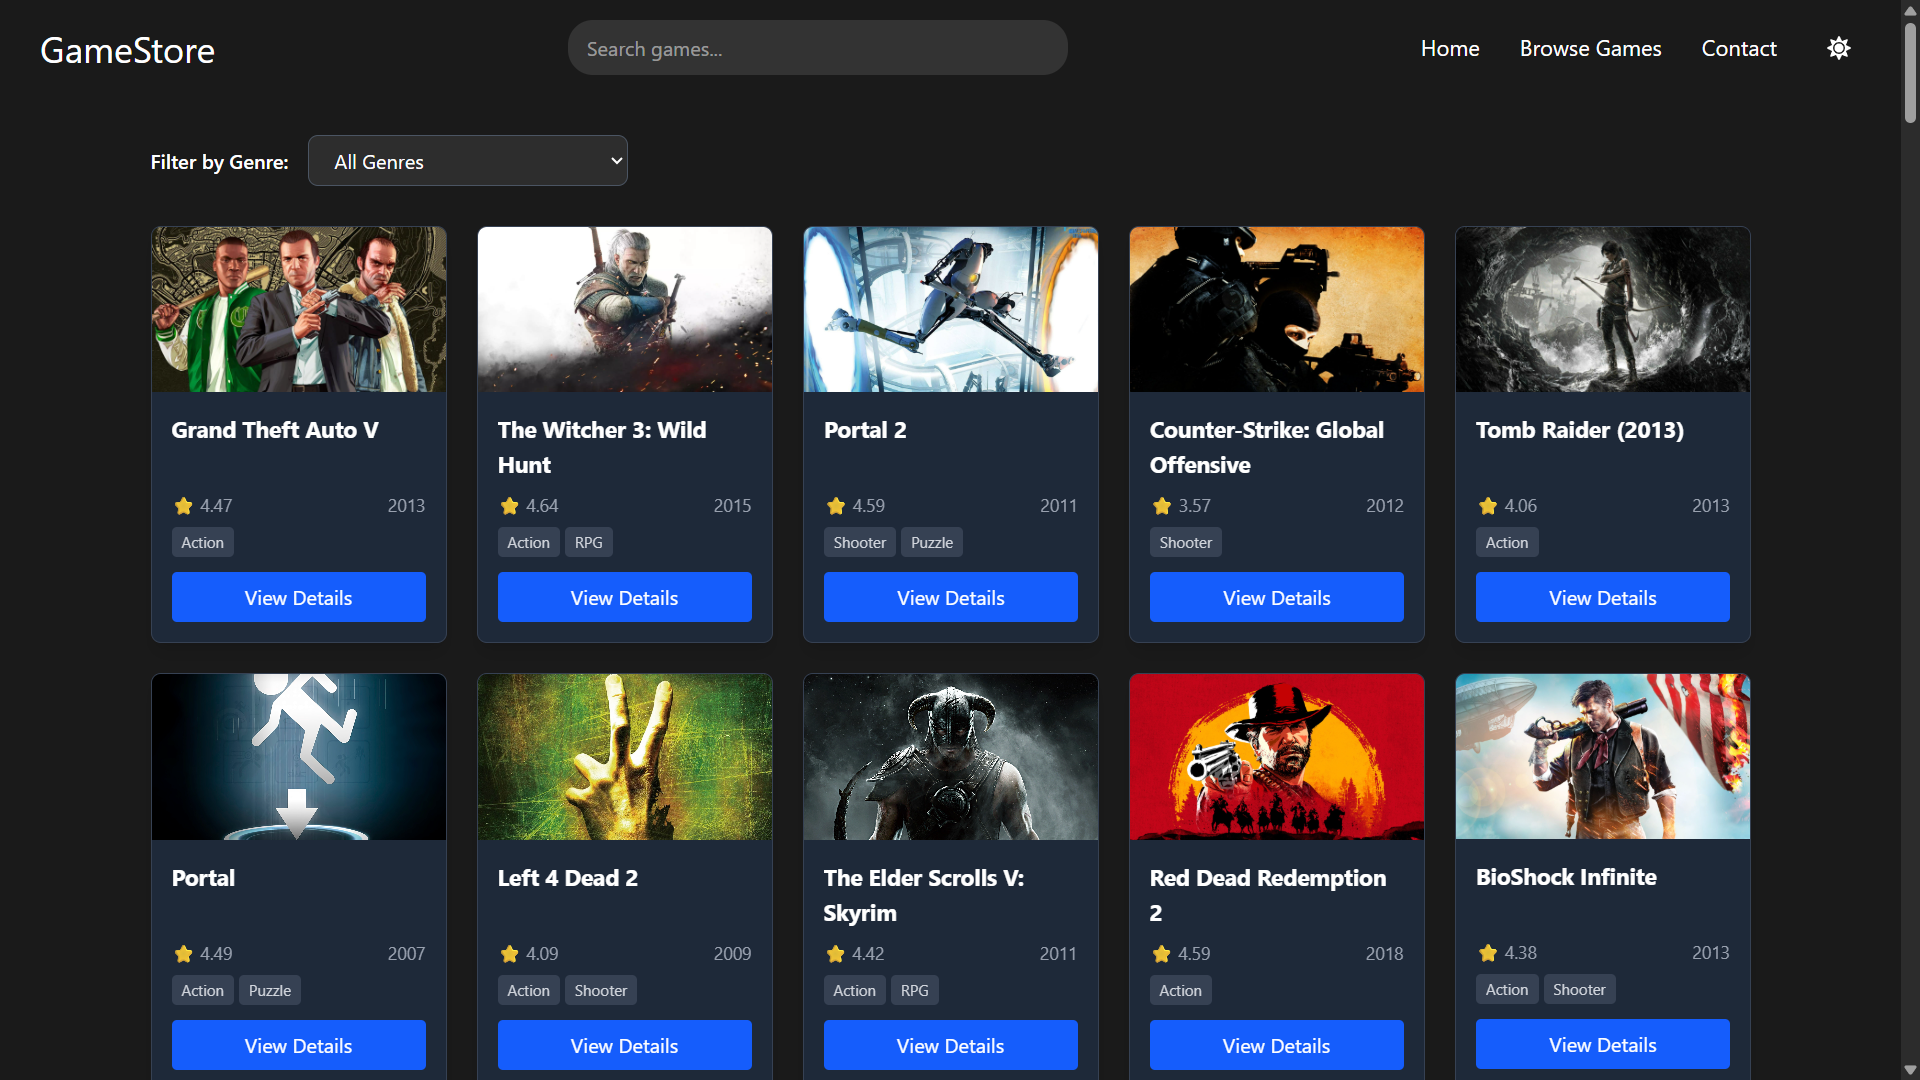Click the star rating icon on Grand Theft Auto V
Screen dimensions: 1920x1080
pyautogui.click(x=183, y=506)
